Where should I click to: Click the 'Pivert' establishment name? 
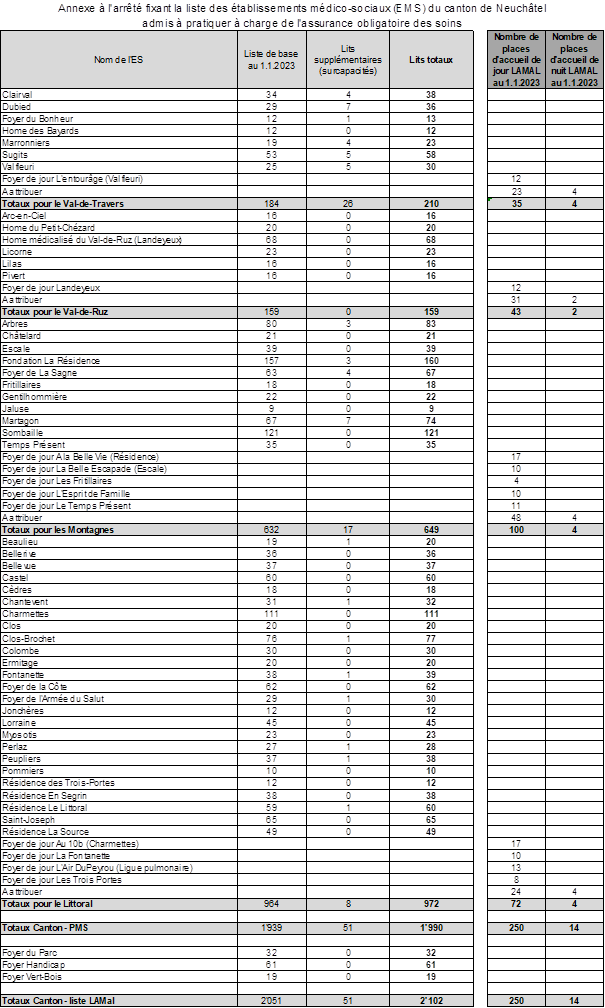(13, 276)
